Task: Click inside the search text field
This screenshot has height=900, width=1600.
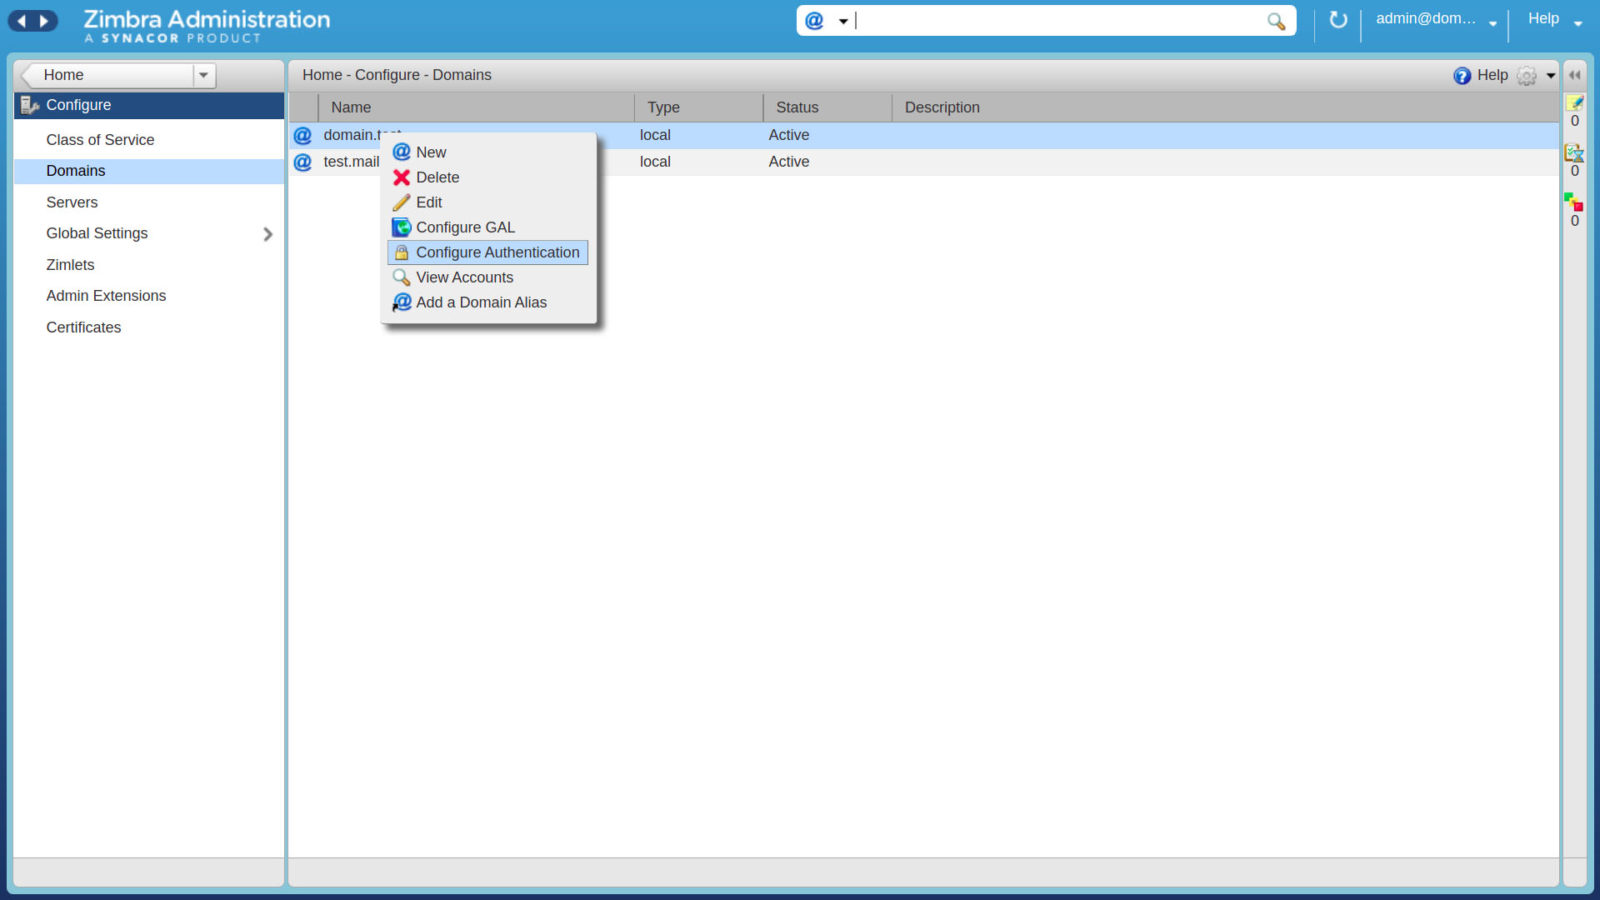Action: 1060,21
